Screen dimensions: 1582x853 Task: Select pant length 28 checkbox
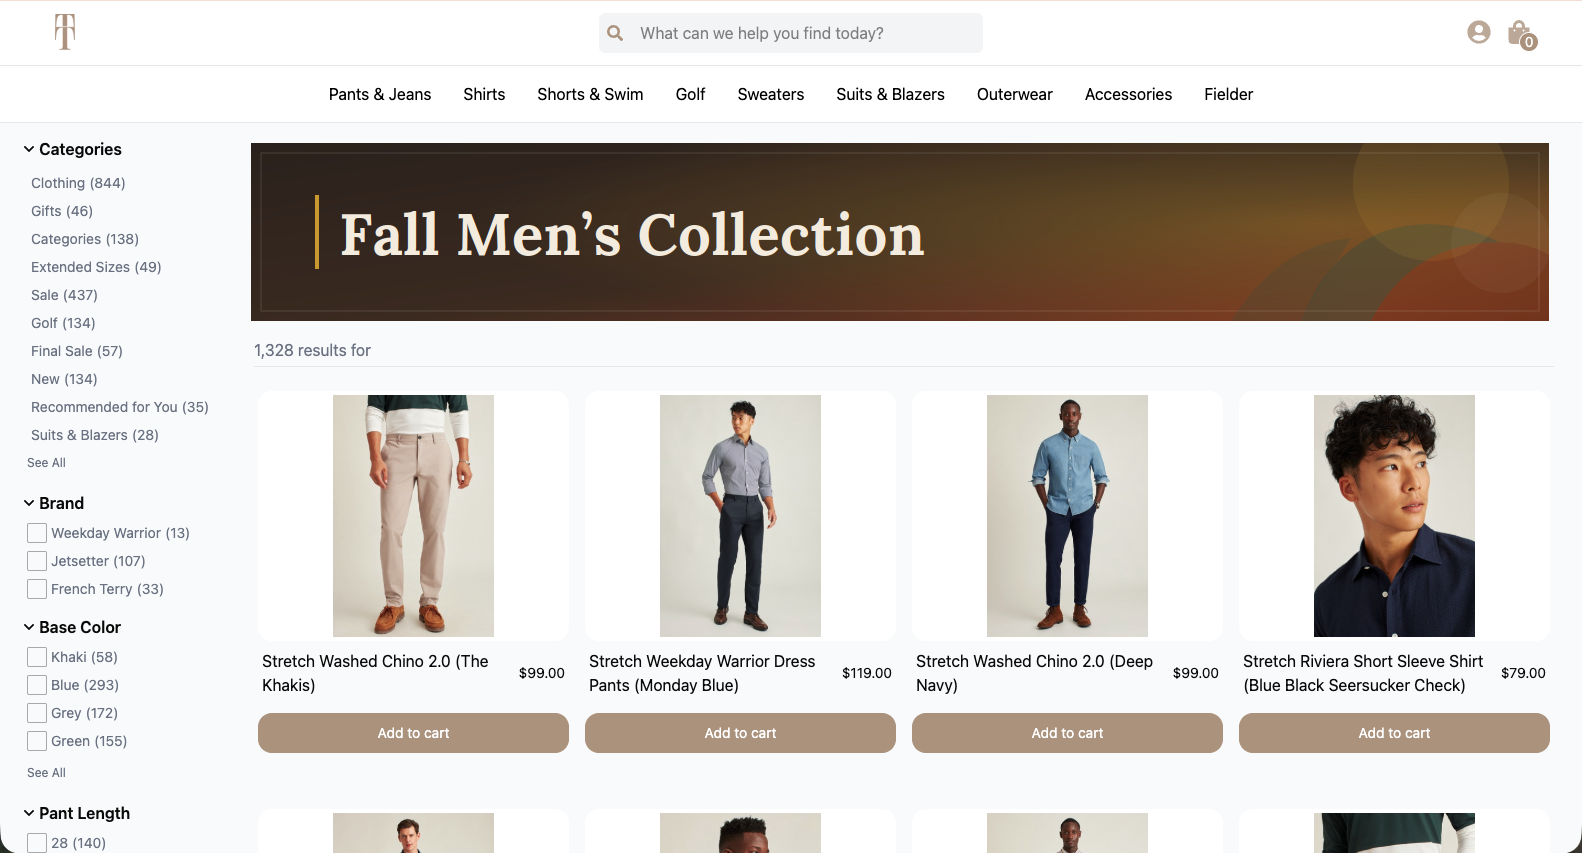[x=37, y=843]
